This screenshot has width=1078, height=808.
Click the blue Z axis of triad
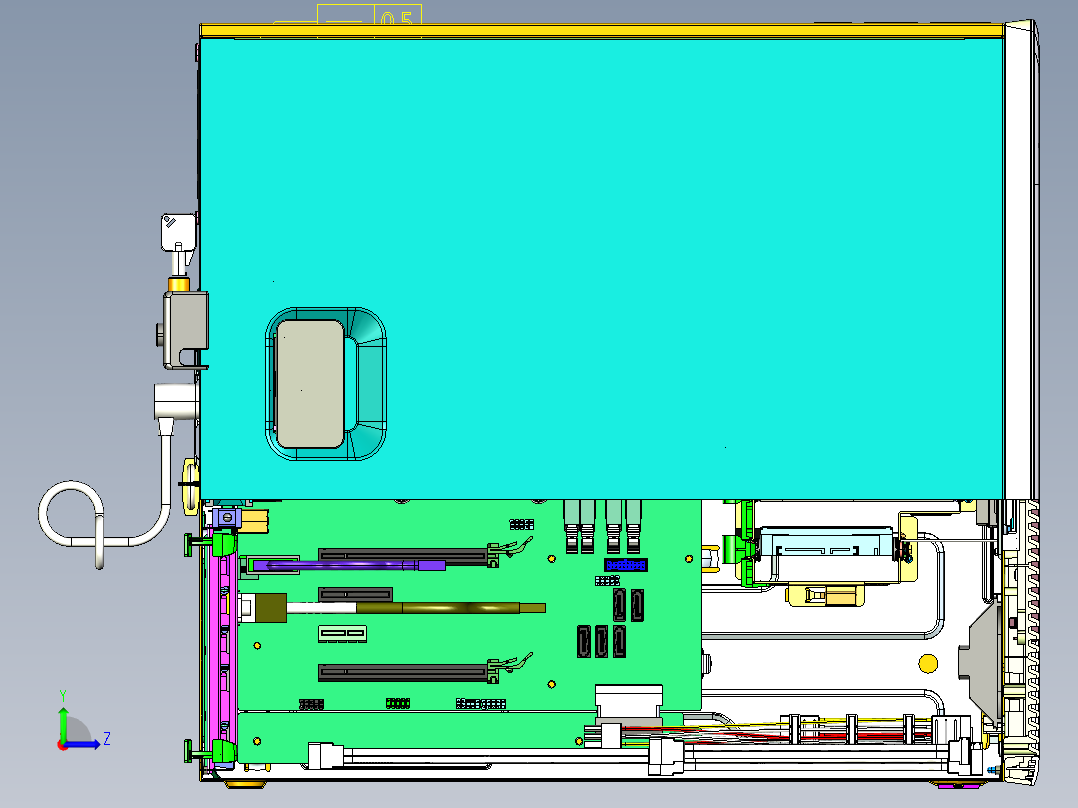coord(82,744)
